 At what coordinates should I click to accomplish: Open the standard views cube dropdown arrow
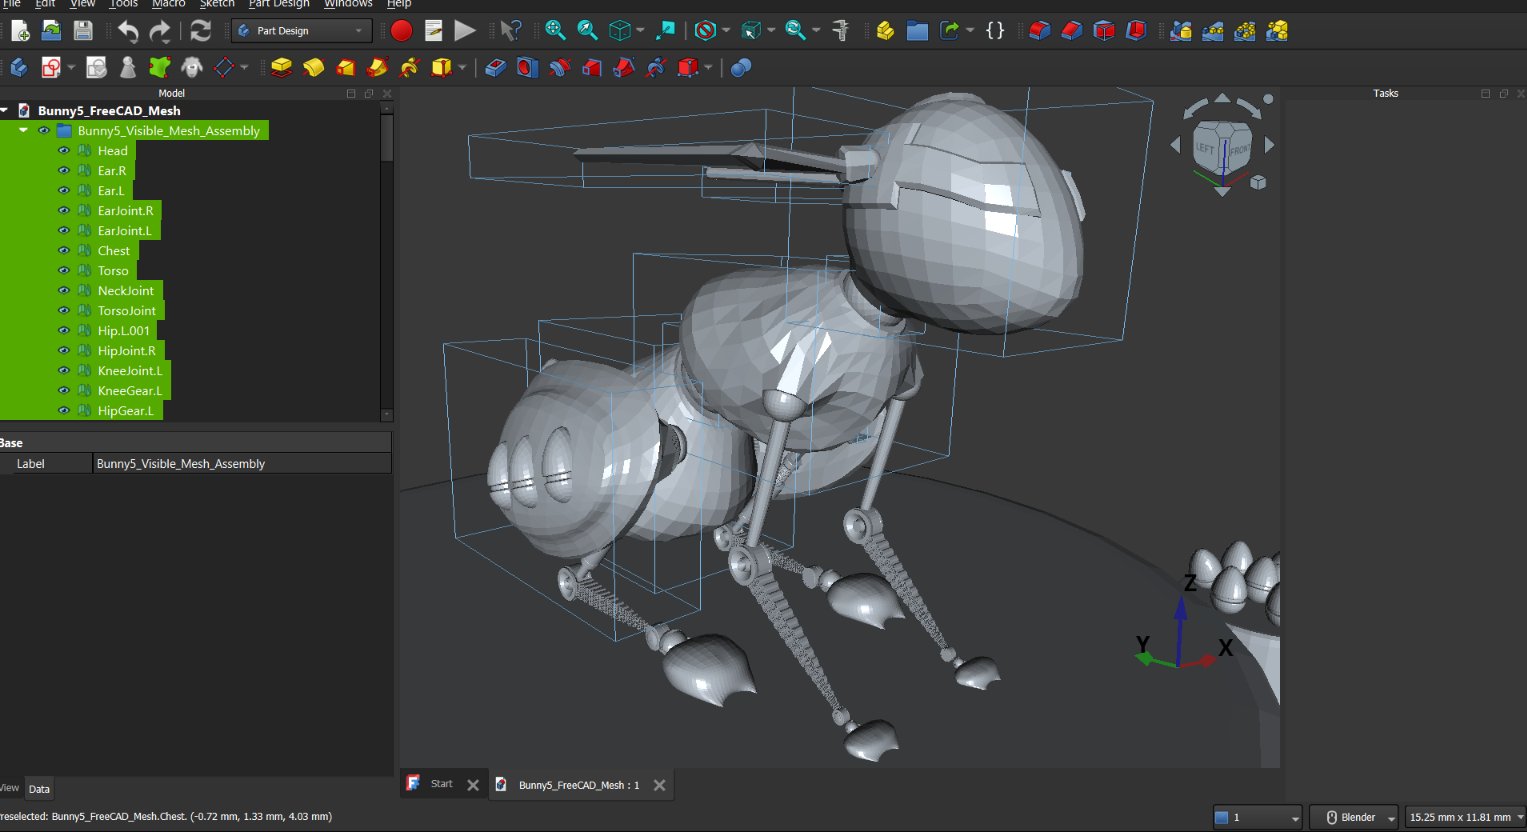pyautogui.click(x=640, y=31)
